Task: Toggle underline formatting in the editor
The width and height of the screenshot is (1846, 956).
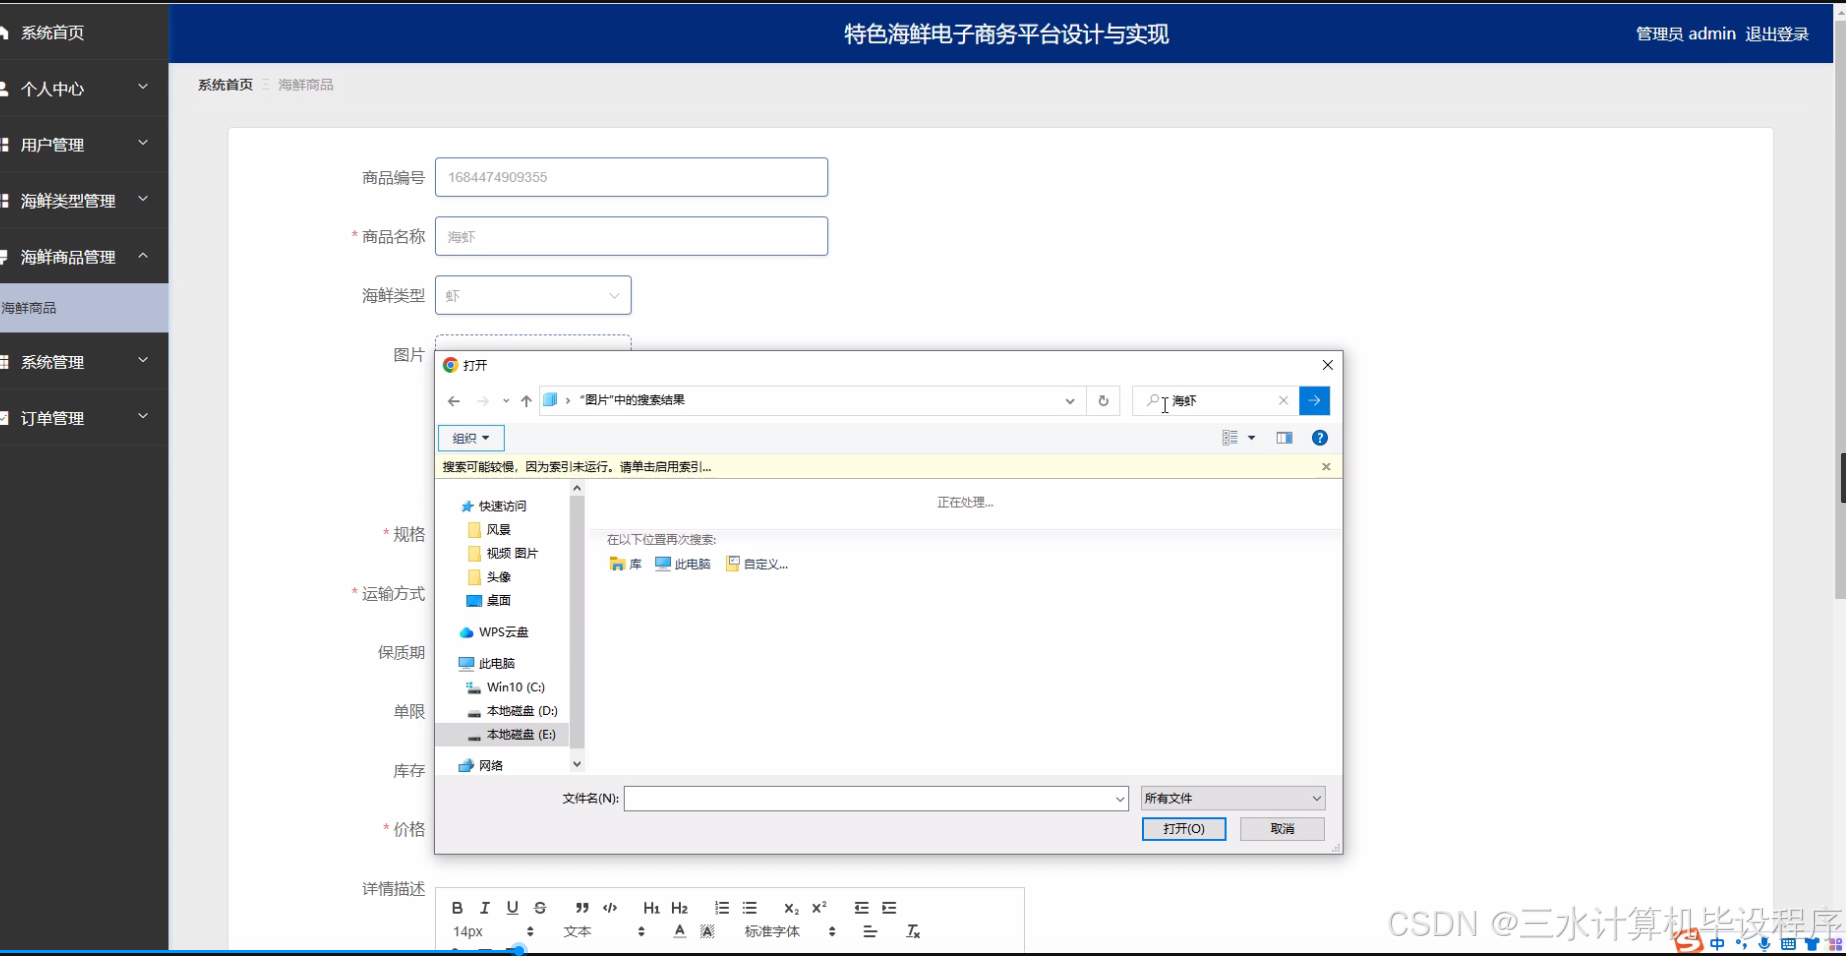Action: pyautogui.click(x=512, y=908)
